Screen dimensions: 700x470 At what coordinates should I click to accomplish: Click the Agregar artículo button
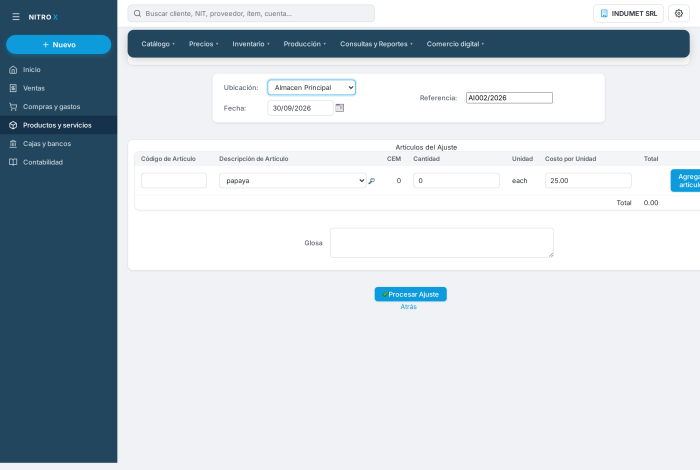coord(686,181)
